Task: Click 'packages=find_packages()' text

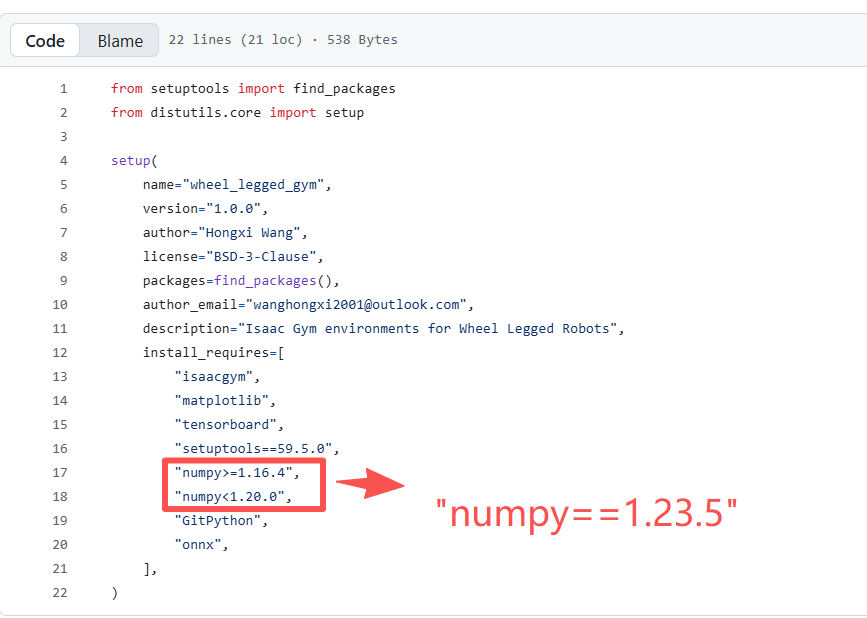Action: point(238,281)
